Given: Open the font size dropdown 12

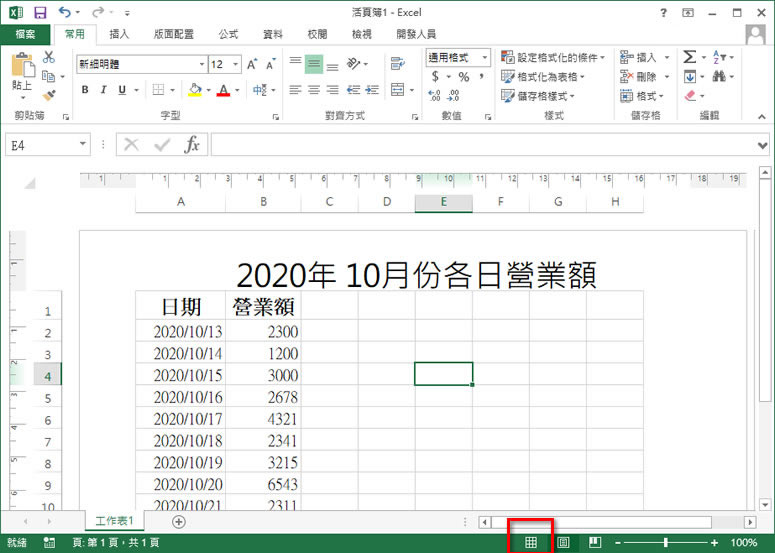Looking at the screenshot, I should [236, 64].
